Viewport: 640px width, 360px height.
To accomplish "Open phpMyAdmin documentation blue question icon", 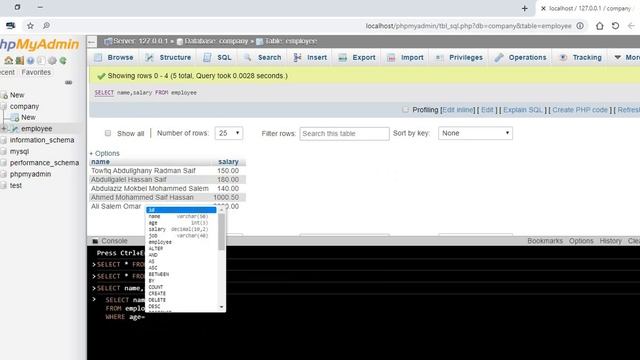I will tap(31, 60).
